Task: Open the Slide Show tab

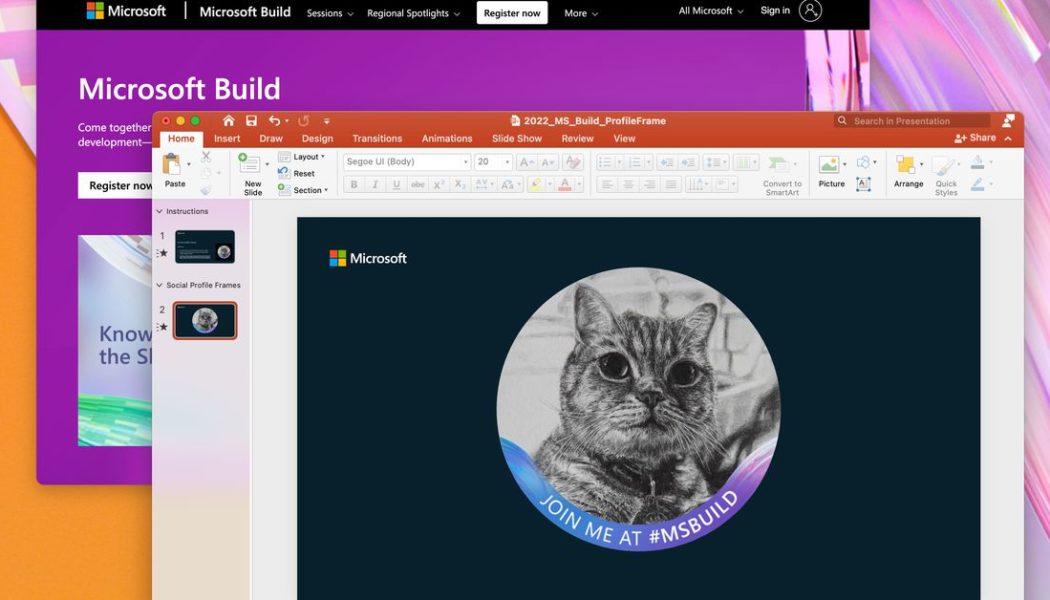Action: point(516,137)
